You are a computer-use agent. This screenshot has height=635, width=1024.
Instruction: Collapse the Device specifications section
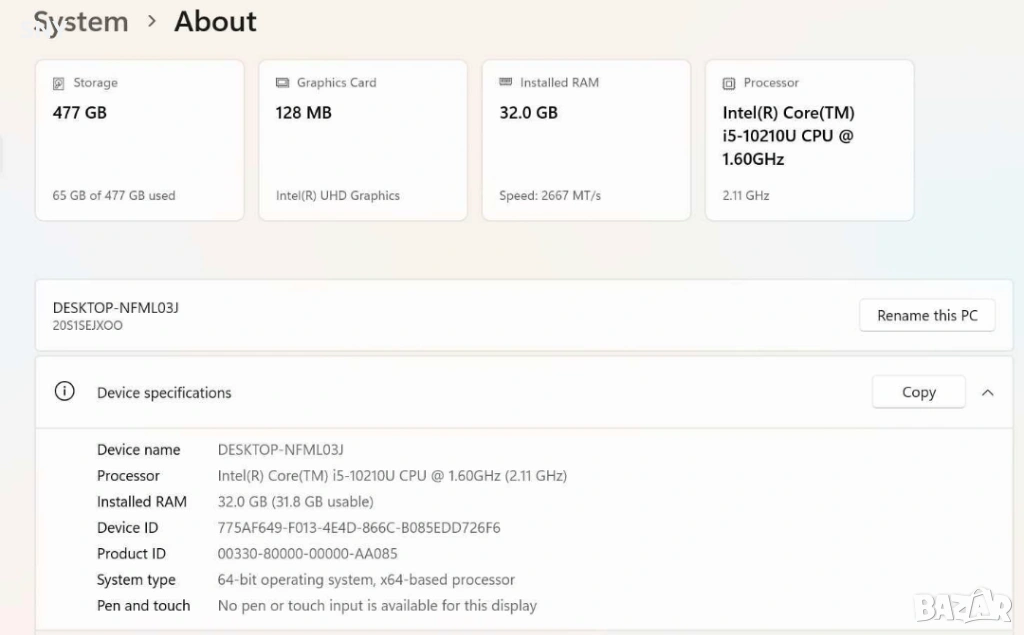point(987,393)
